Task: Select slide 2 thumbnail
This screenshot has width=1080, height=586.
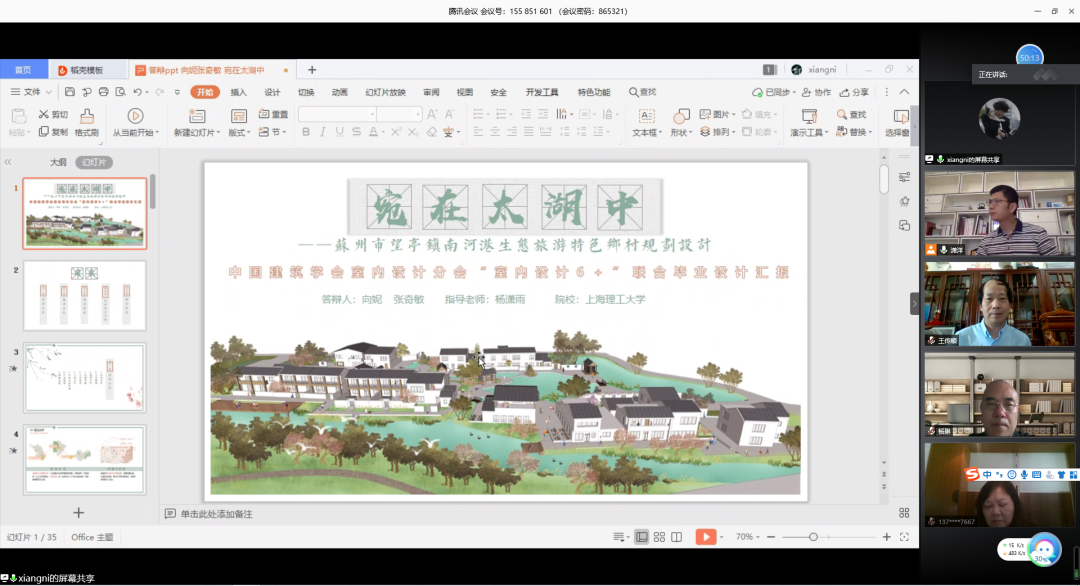Action: point(85,295)
